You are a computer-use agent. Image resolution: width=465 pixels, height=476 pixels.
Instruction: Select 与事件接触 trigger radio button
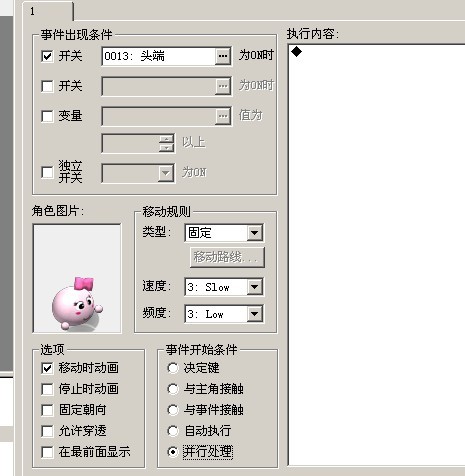tap(173, 410)
